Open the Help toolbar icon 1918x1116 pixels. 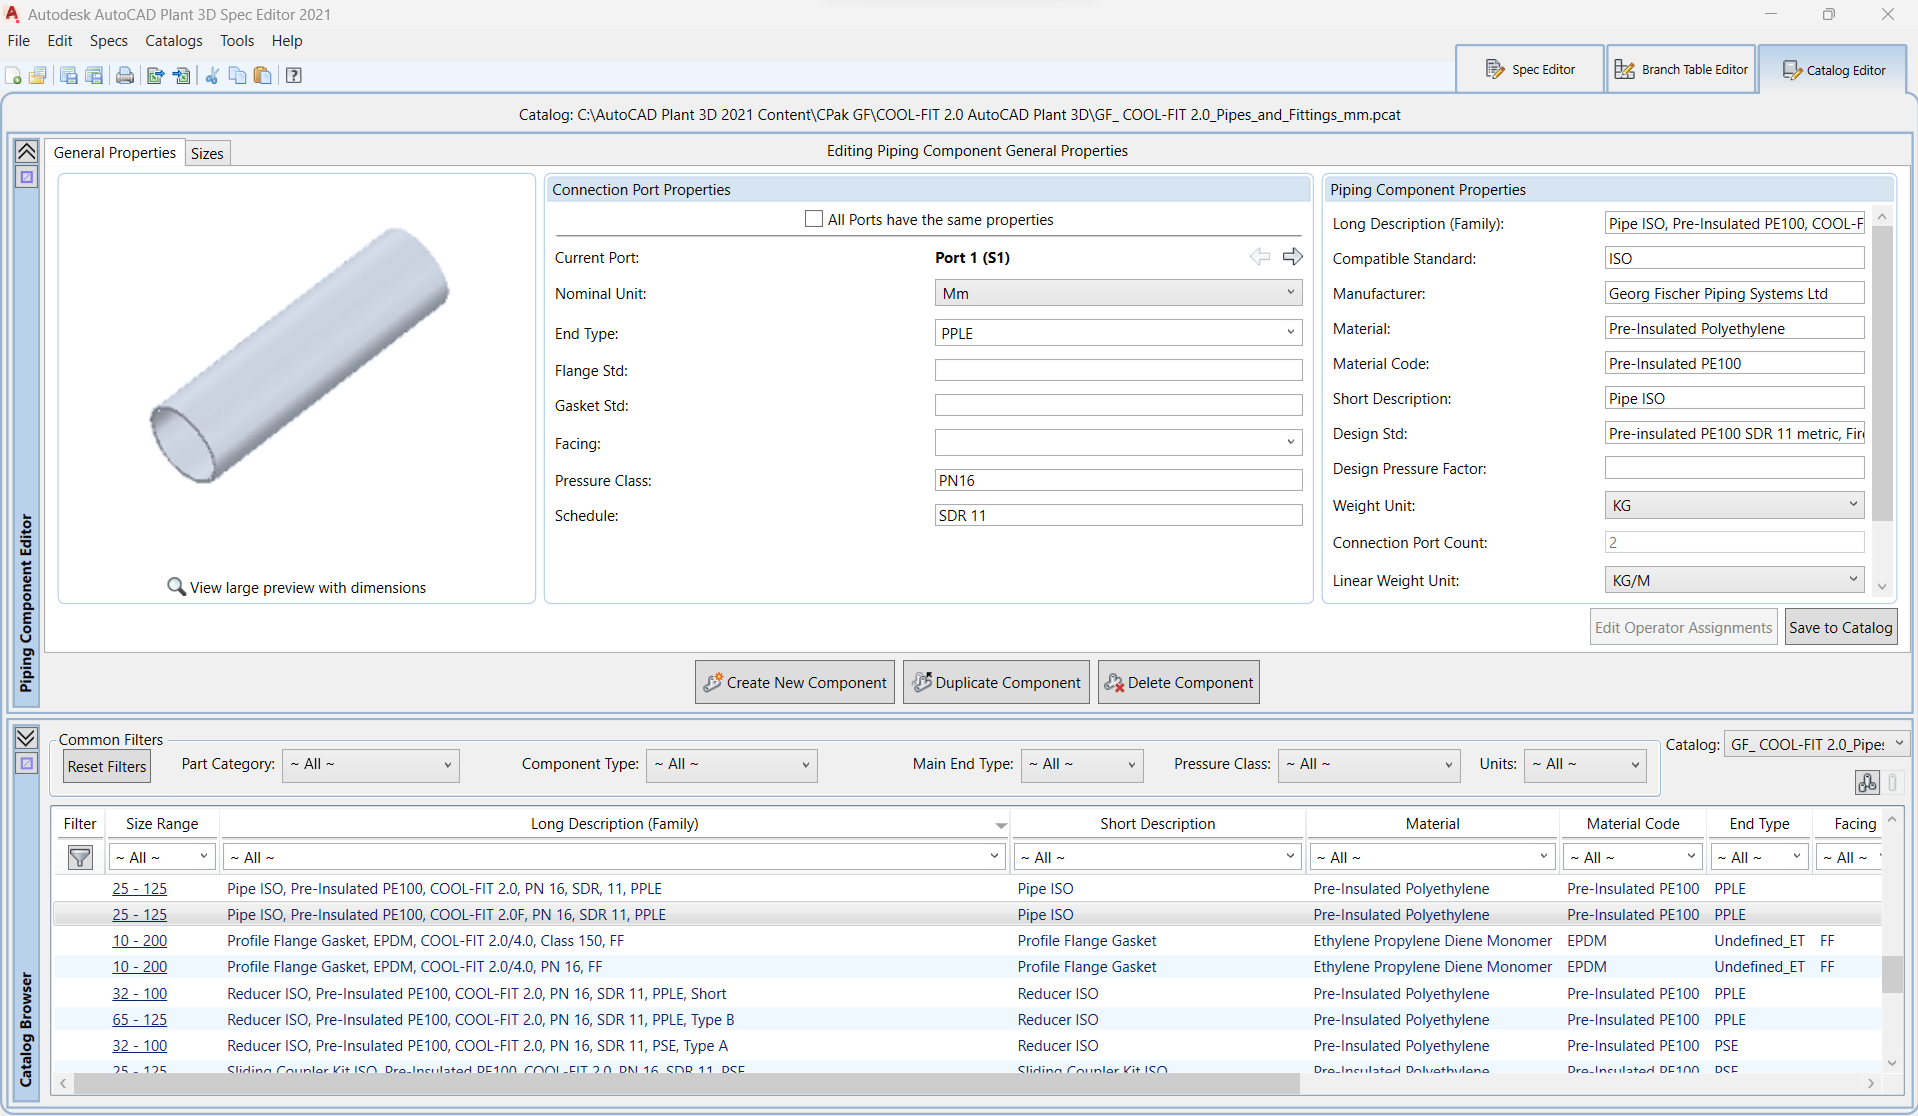coord(294,76)
